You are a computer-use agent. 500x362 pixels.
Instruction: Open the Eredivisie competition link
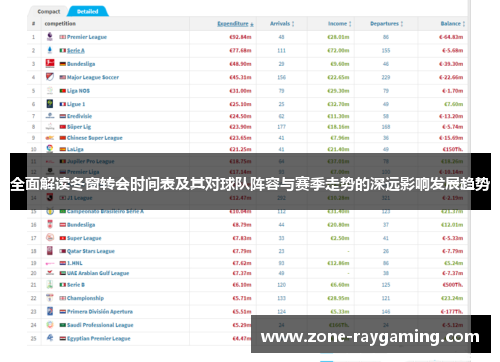[79, 116]
